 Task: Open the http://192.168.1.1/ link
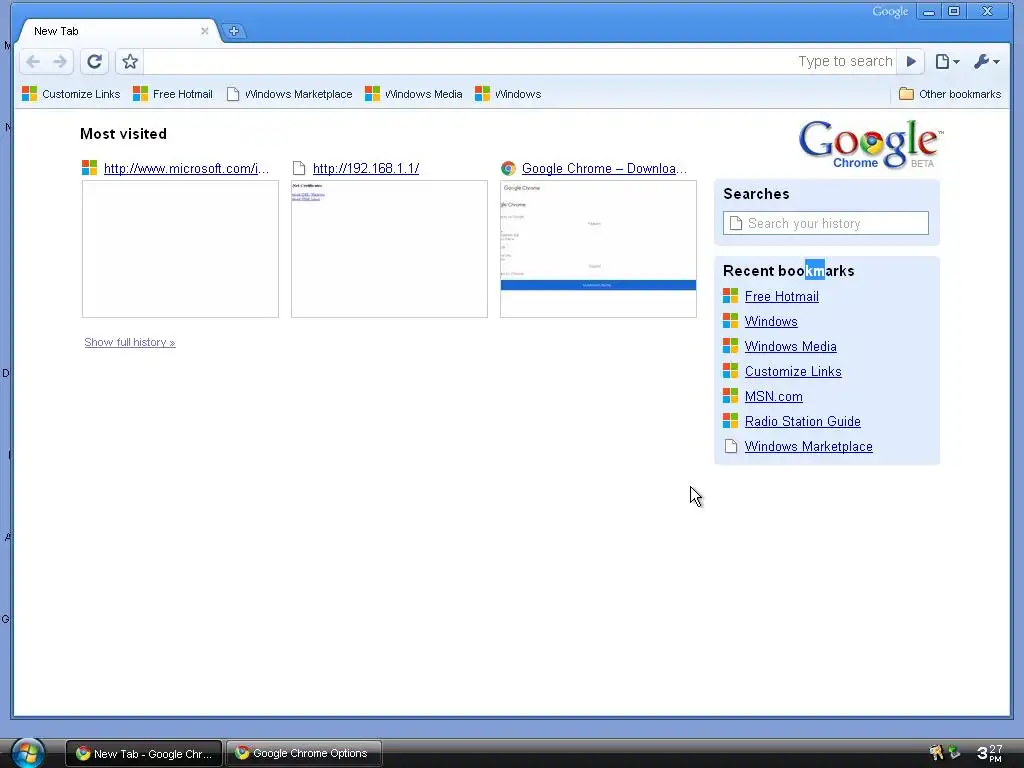pos(366,168)
